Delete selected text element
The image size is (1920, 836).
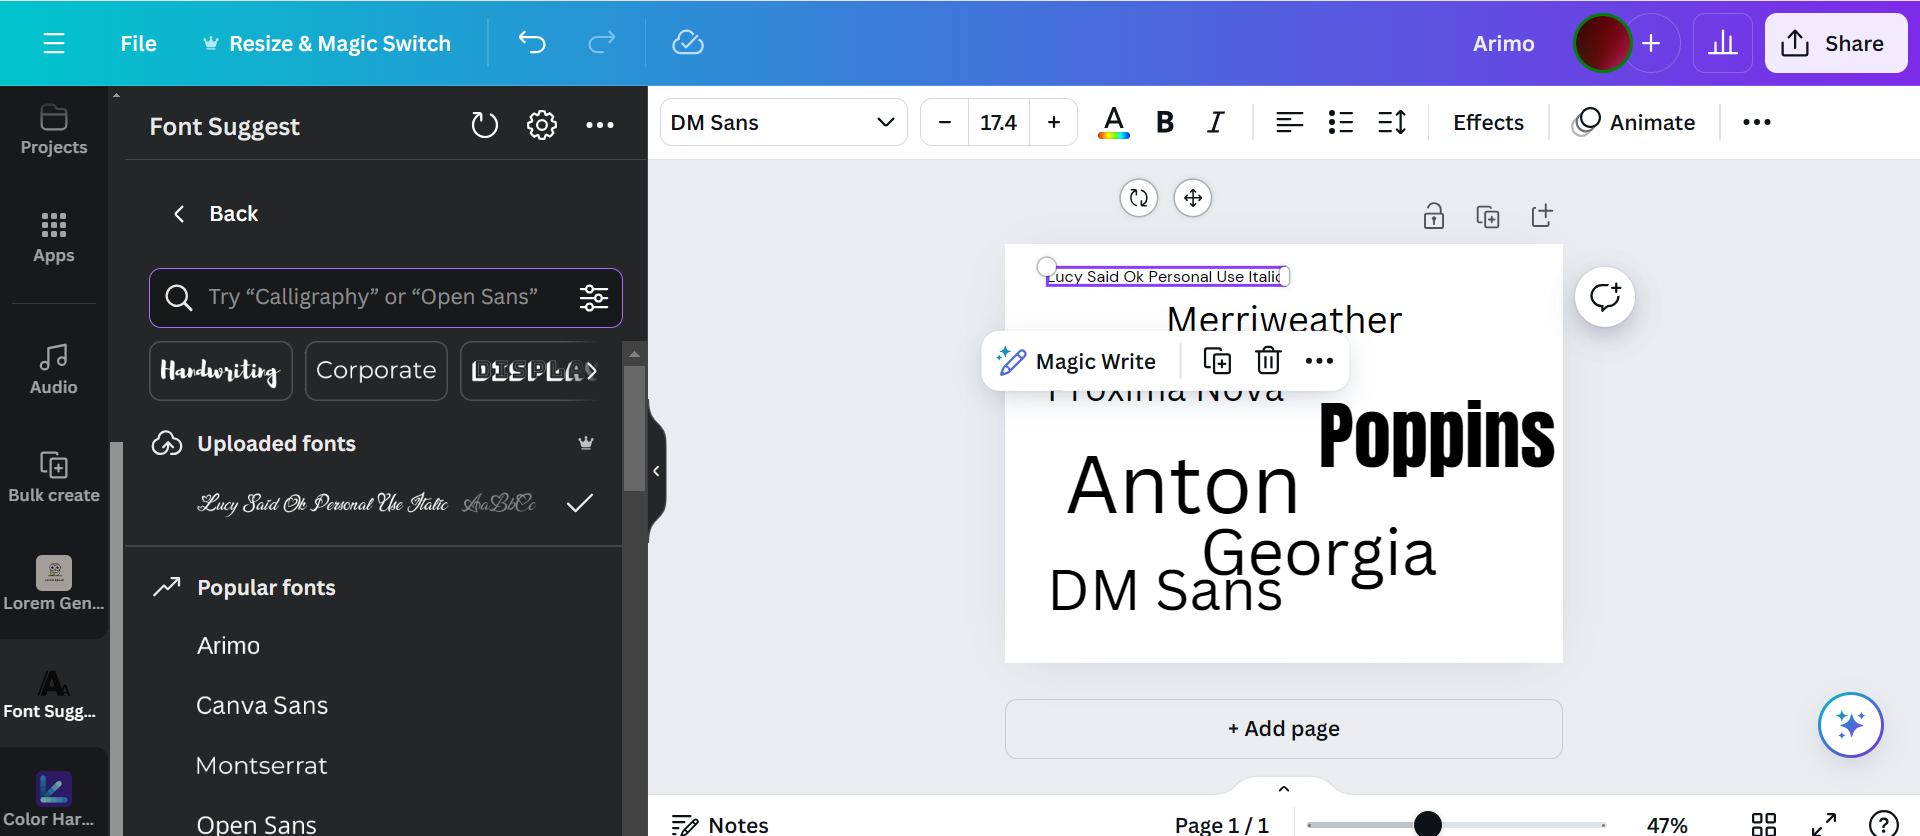point(1268,361)
